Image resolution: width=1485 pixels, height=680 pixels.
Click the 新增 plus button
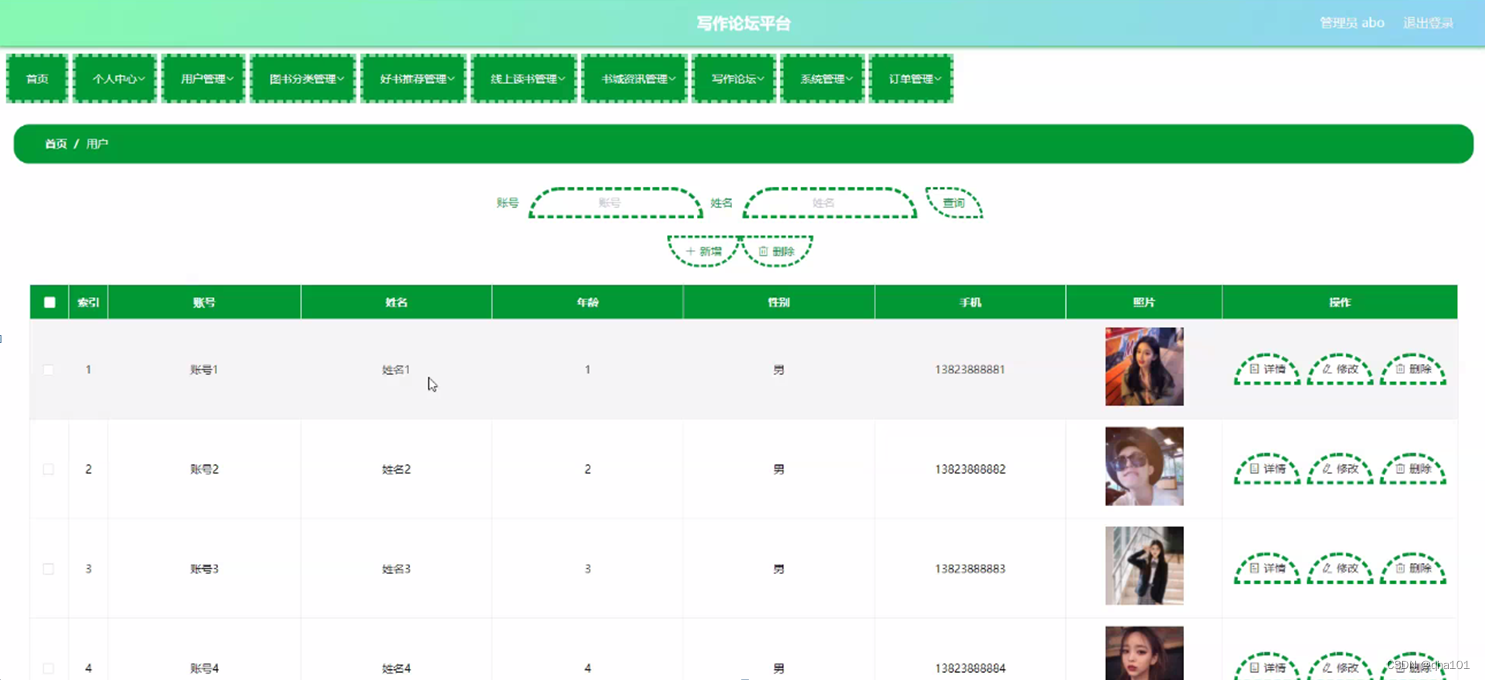[x=703, y=251]
